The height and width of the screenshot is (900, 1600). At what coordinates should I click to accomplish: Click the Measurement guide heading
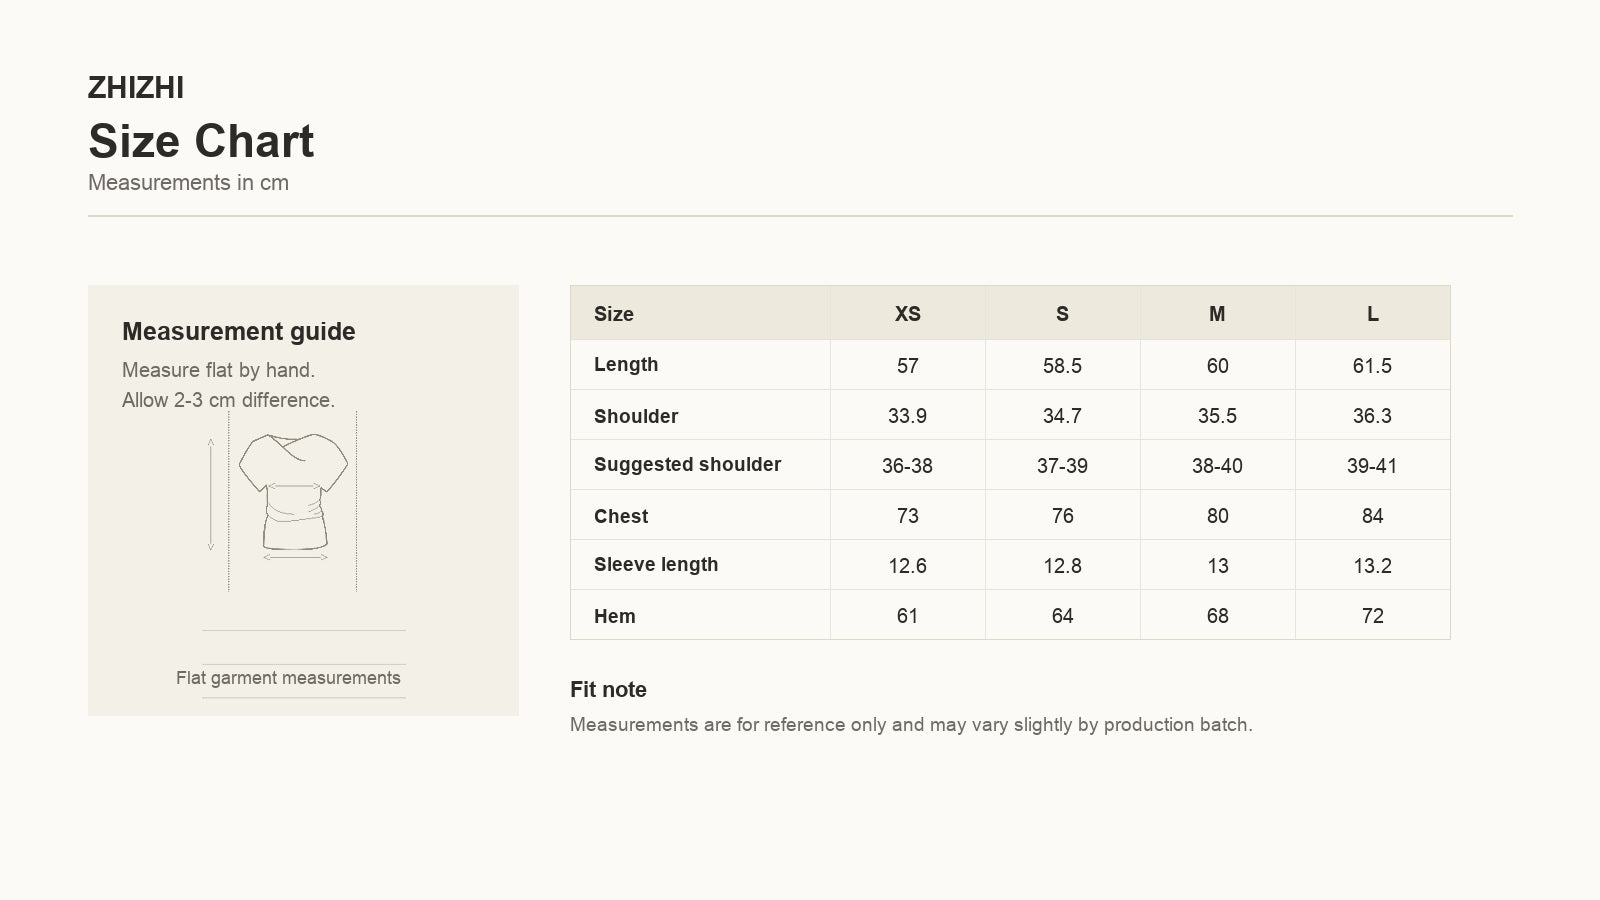tap(239, 331)
